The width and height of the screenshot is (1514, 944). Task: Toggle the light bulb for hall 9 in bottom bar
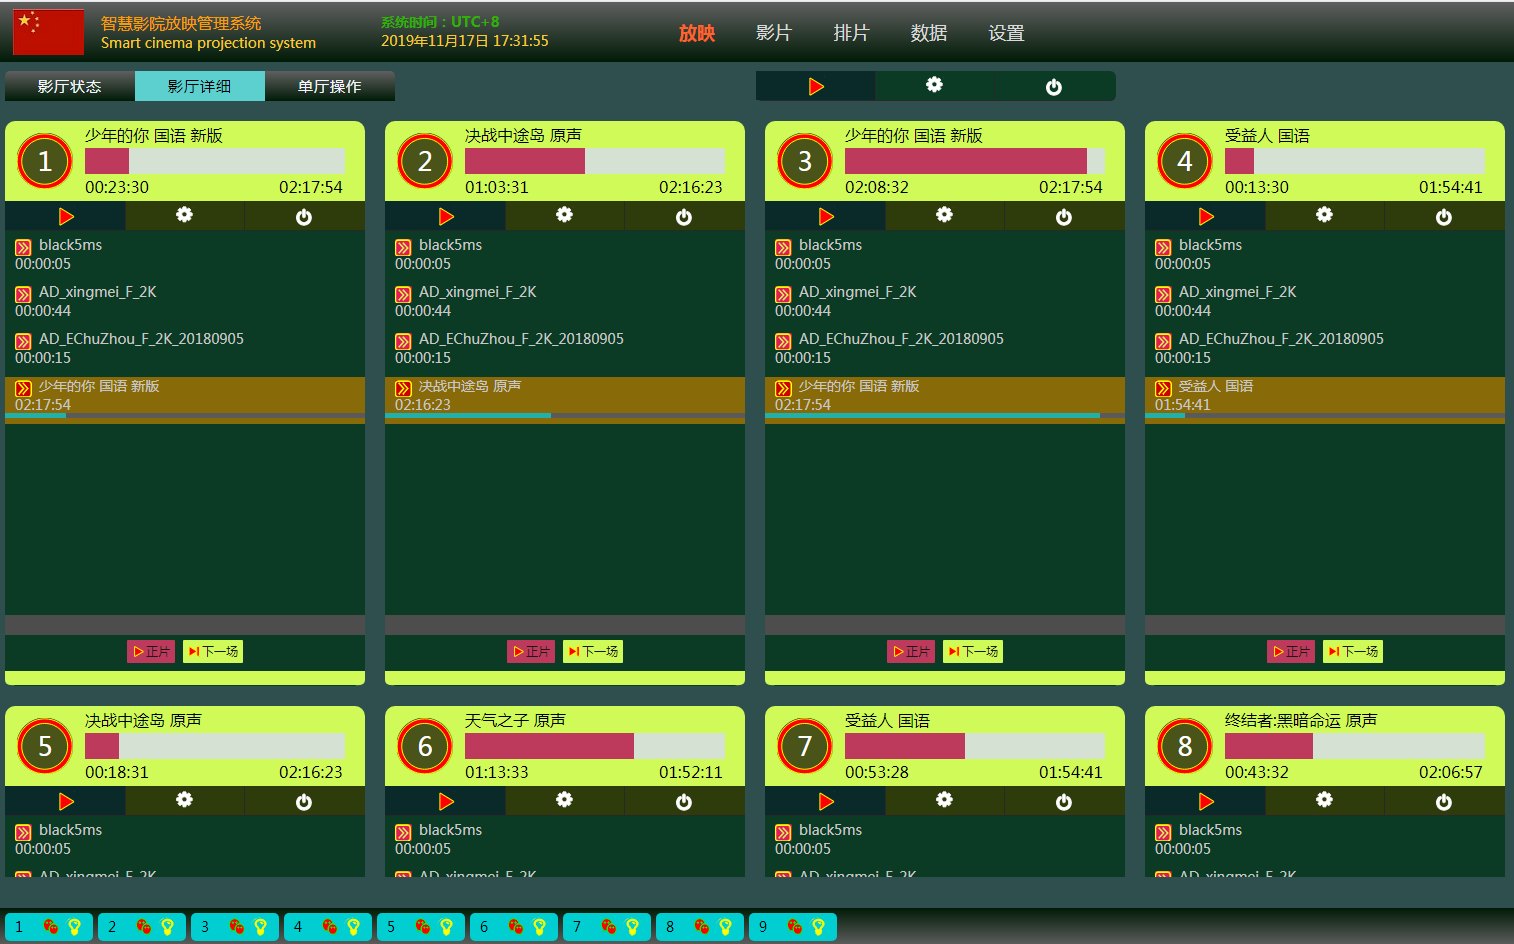[x=818, y=927]
